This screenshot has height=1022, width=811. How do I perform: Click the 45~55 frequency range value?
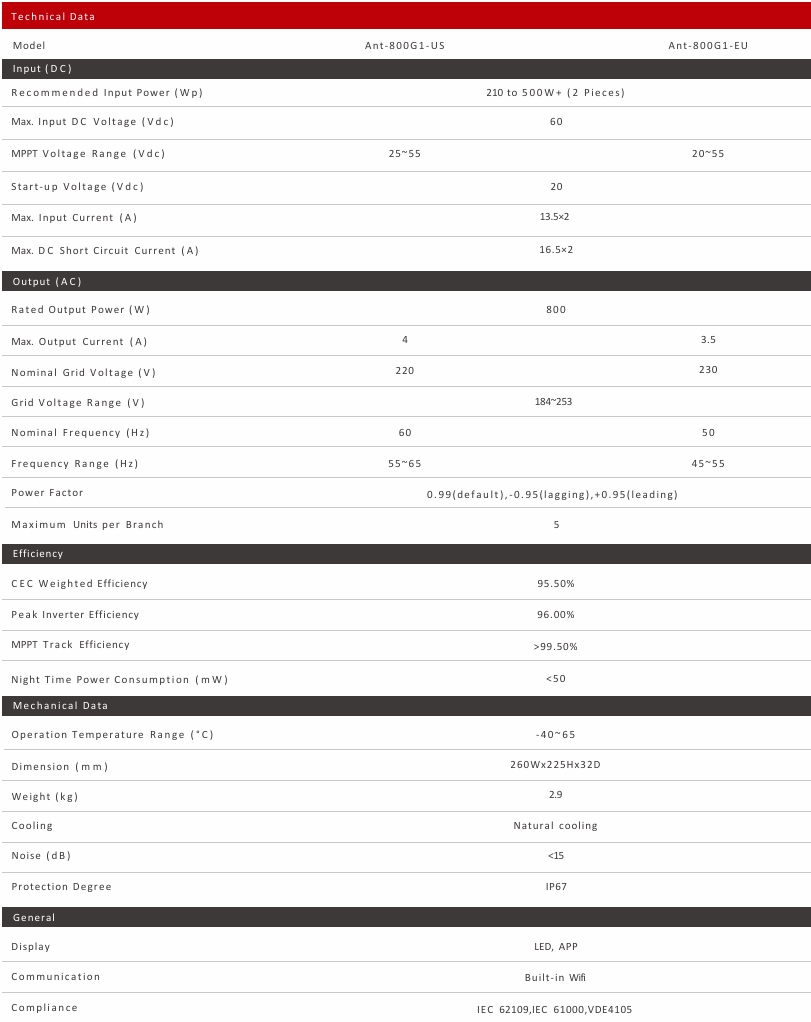[x=708, y=464]
